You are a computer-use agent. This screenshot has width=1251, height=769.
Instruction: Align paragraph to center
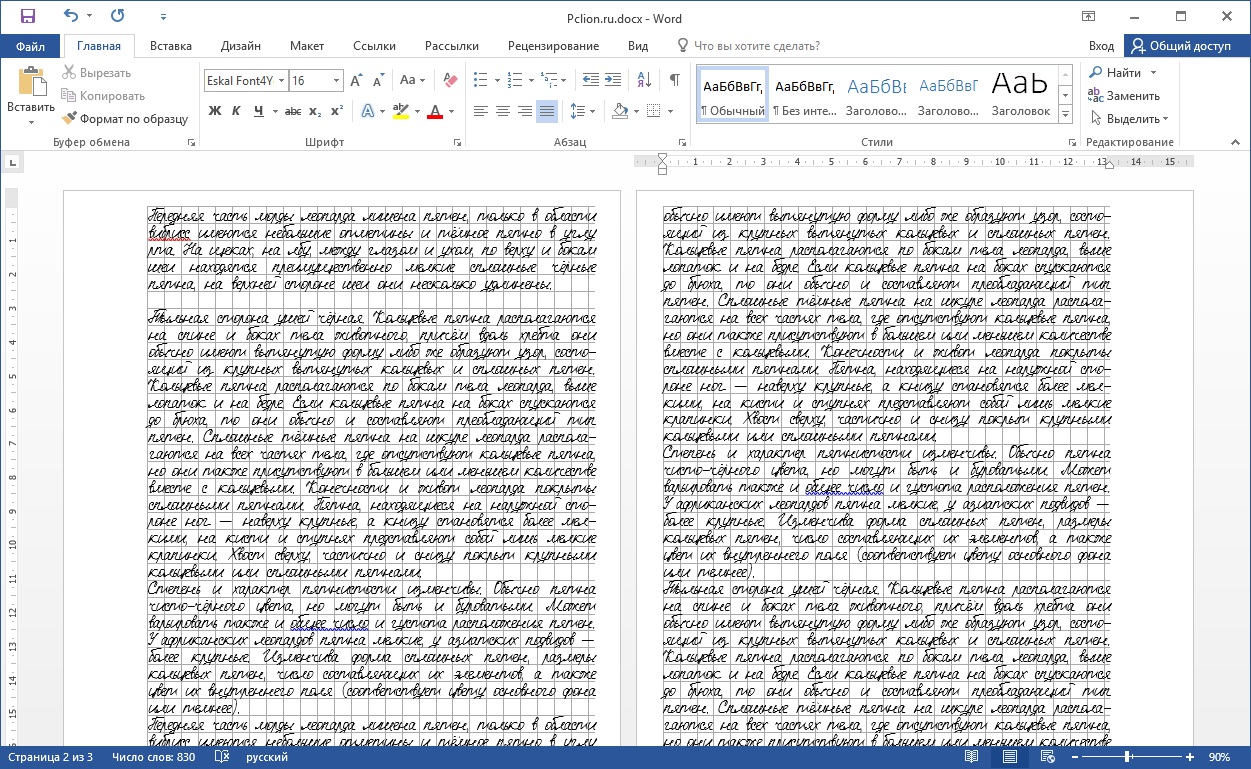point(503,112)
